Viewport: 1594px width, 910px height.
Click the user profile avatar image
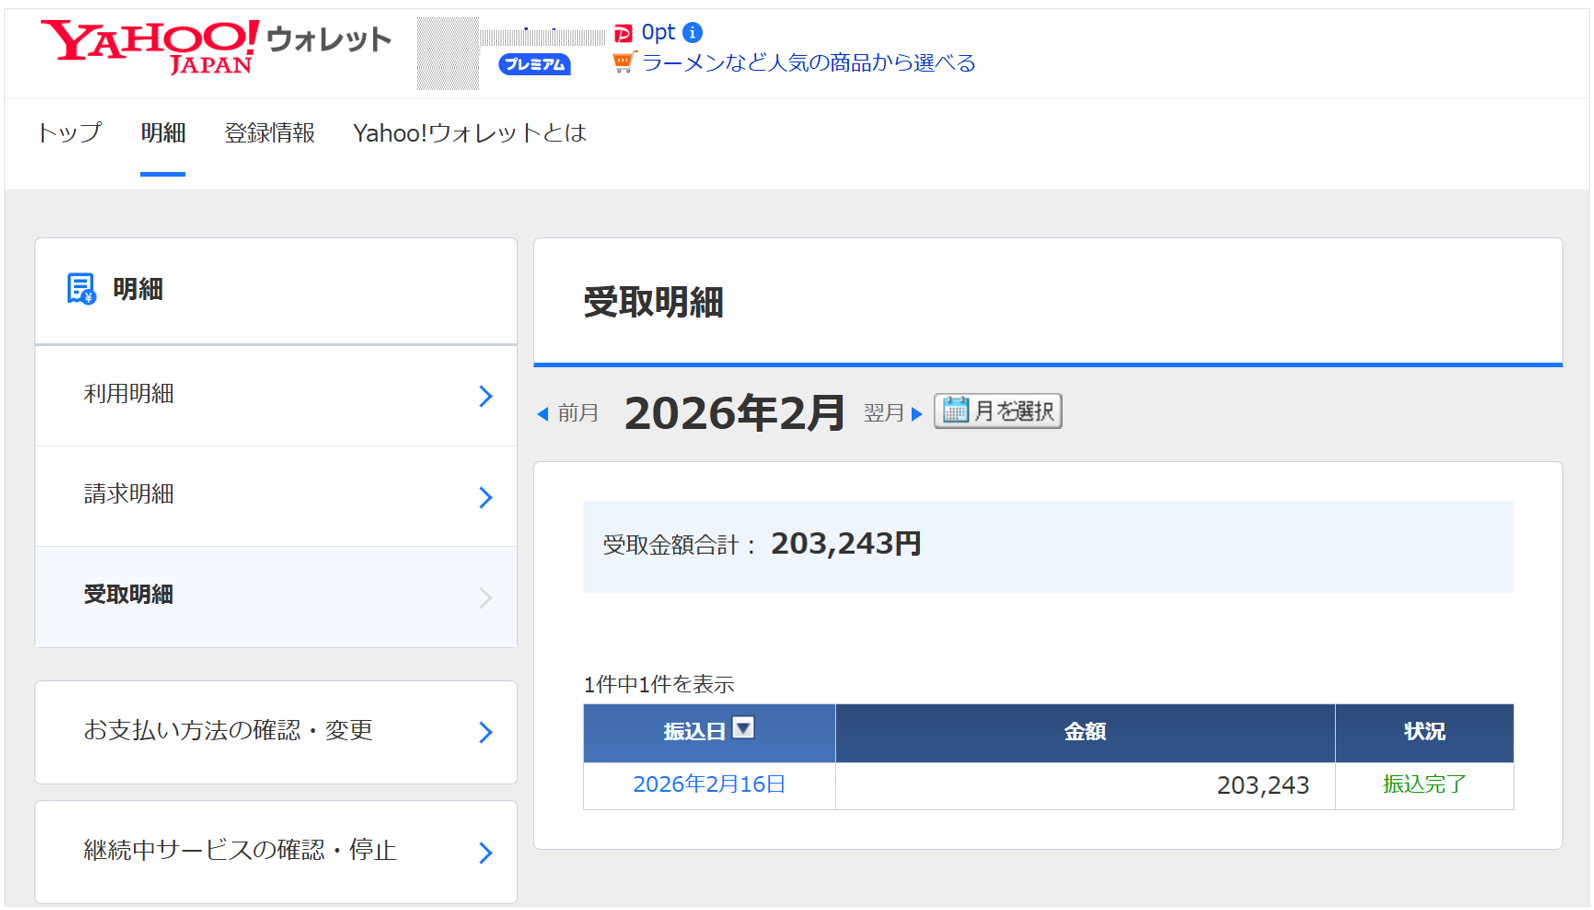[448, 53]
